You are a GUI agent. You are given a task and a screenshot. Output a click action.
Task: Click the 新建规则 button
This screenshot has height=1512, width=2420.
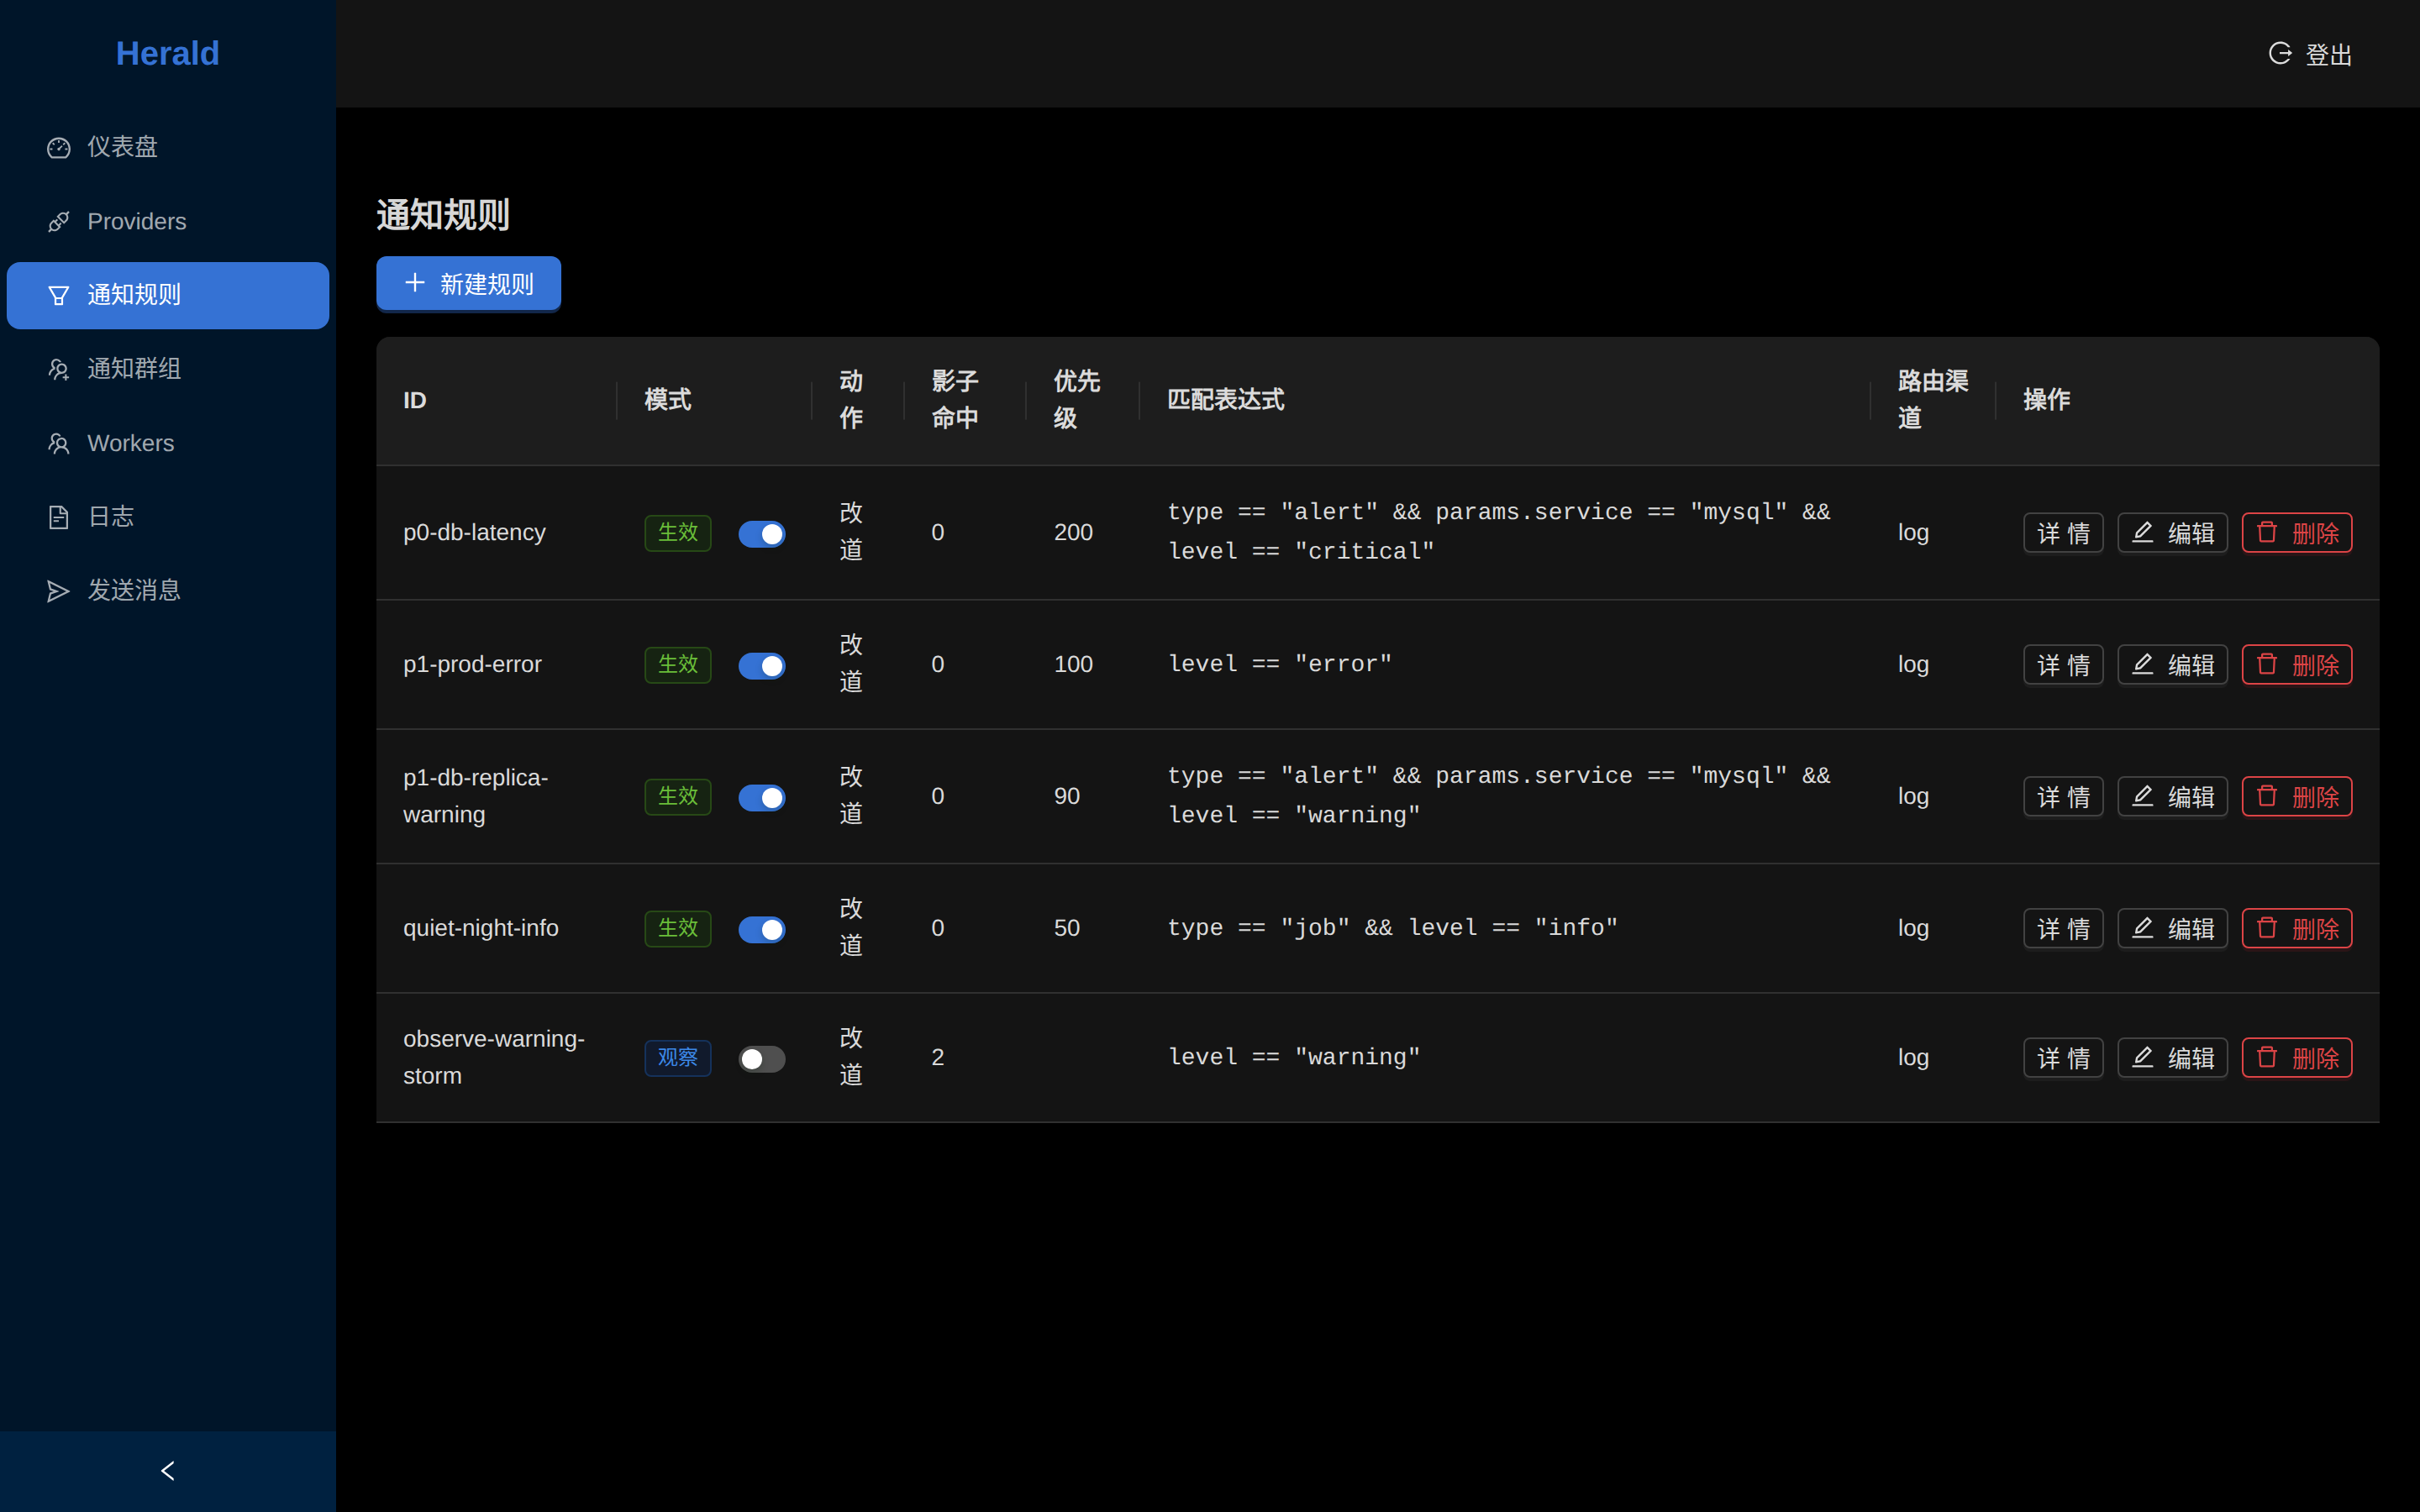468,284
